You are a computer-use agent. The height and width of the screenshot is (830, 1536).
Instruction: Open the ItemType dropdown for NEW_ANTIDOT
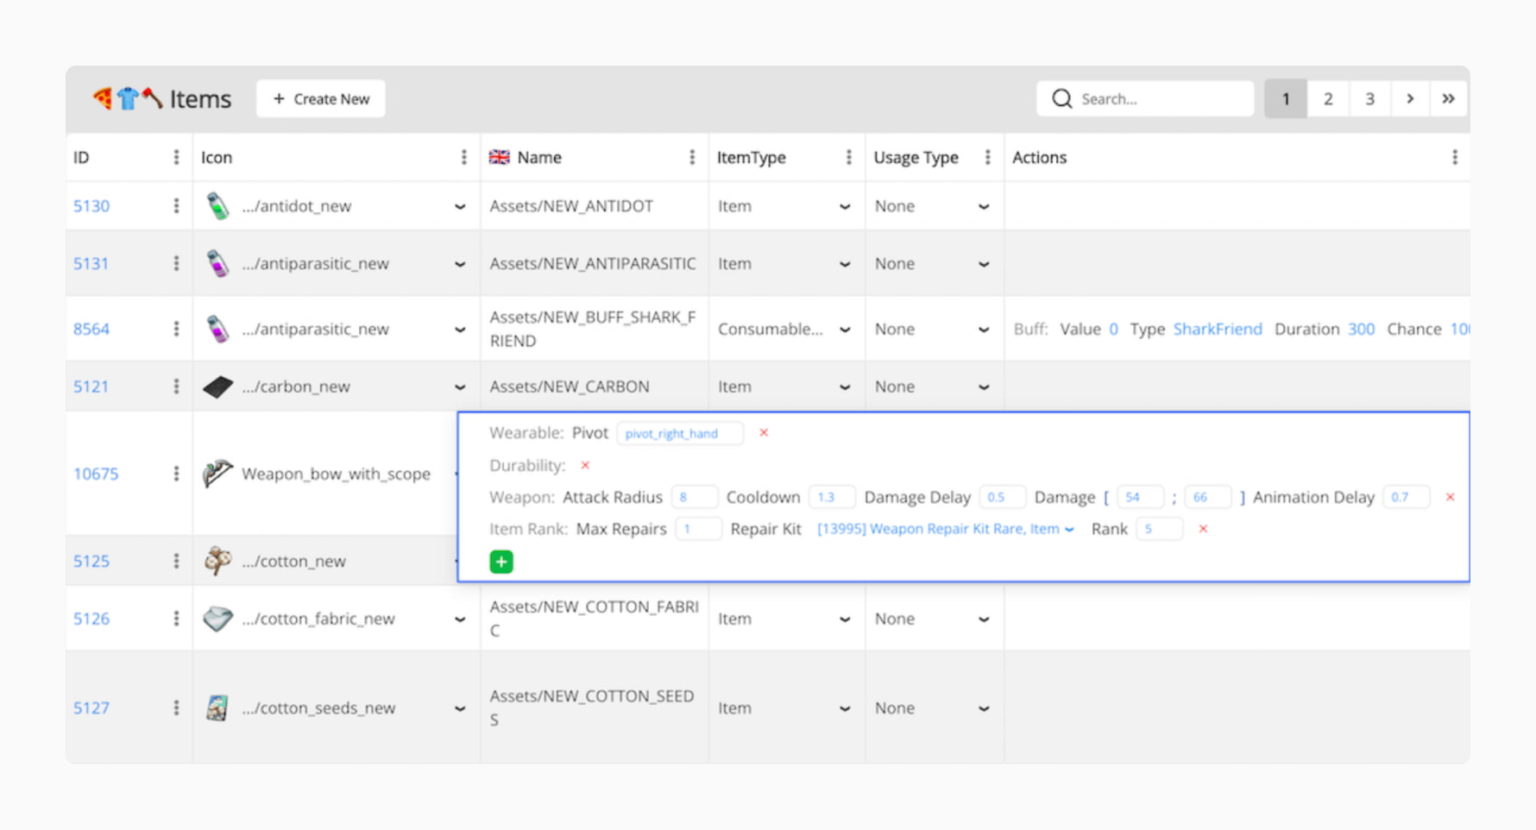tap(845, 205)
